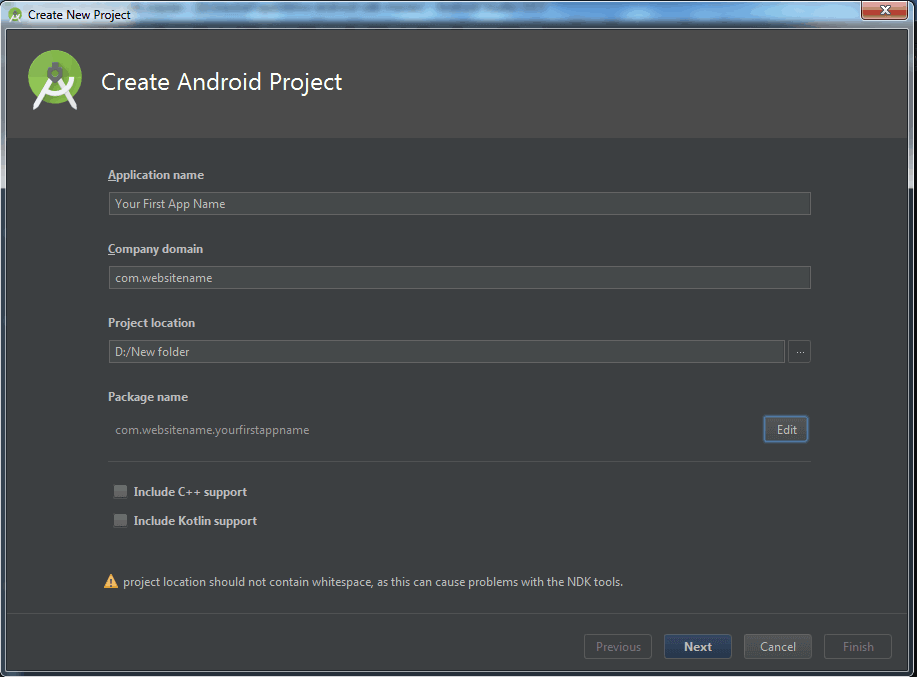Open the project location browse (...) button

tap(799, 351)
